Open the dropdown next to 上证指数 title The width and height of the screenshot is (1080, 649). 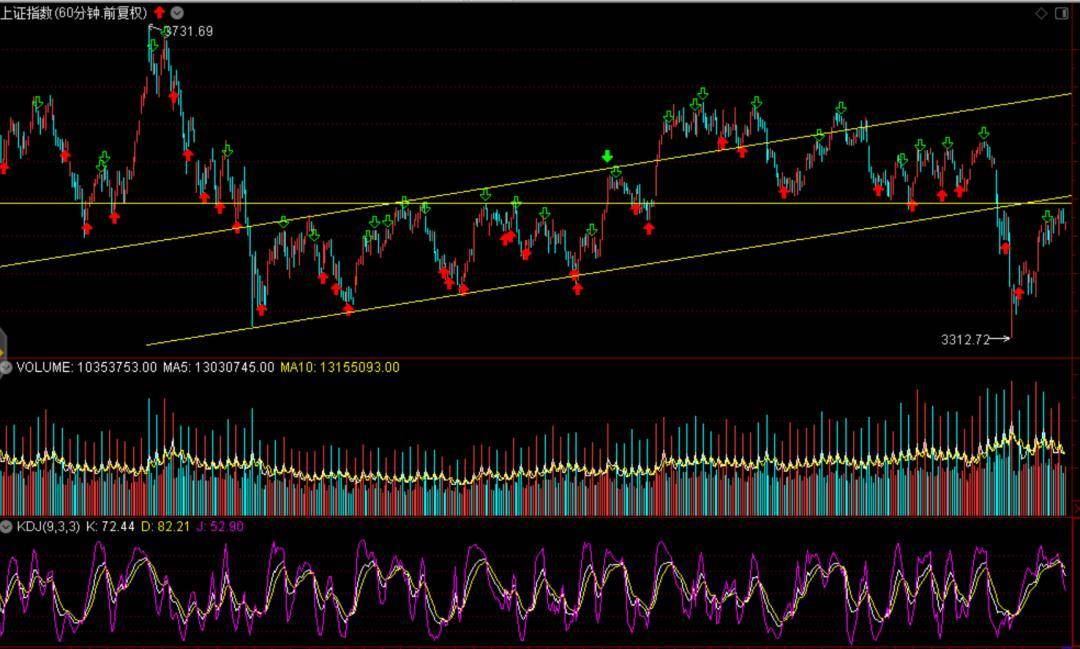pos(177,12)
